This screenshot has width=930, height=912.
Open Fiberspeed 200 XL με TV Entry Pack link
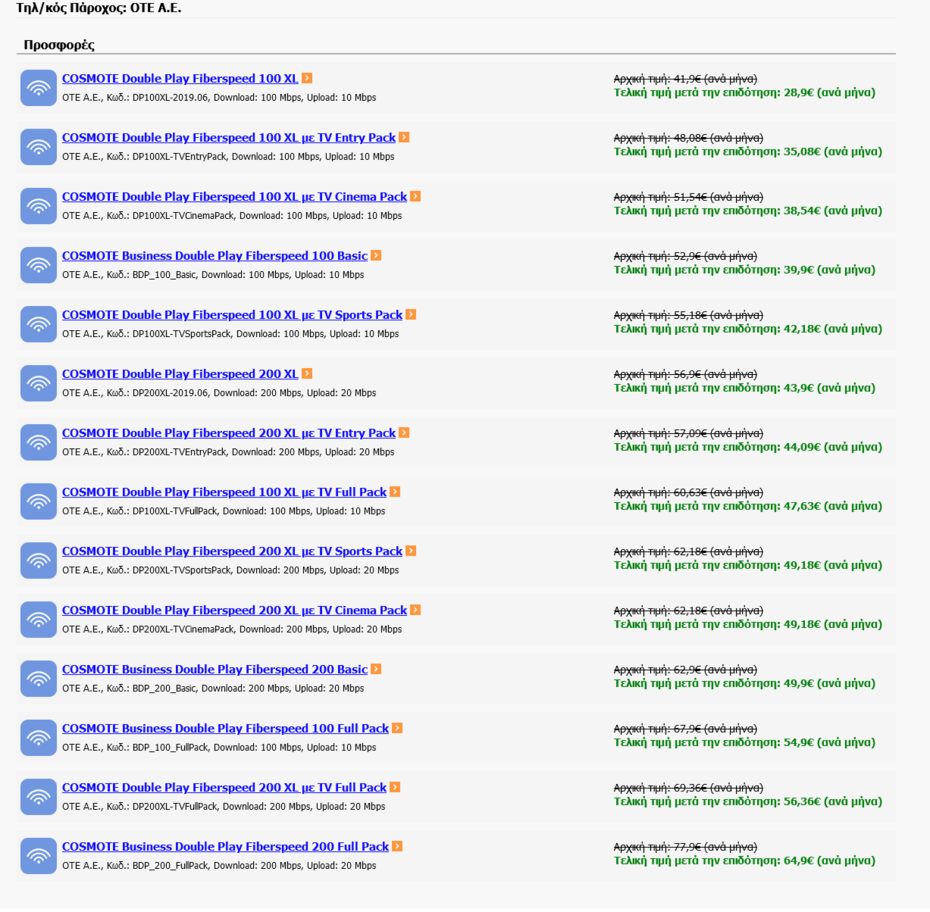[x=229, y=433]
